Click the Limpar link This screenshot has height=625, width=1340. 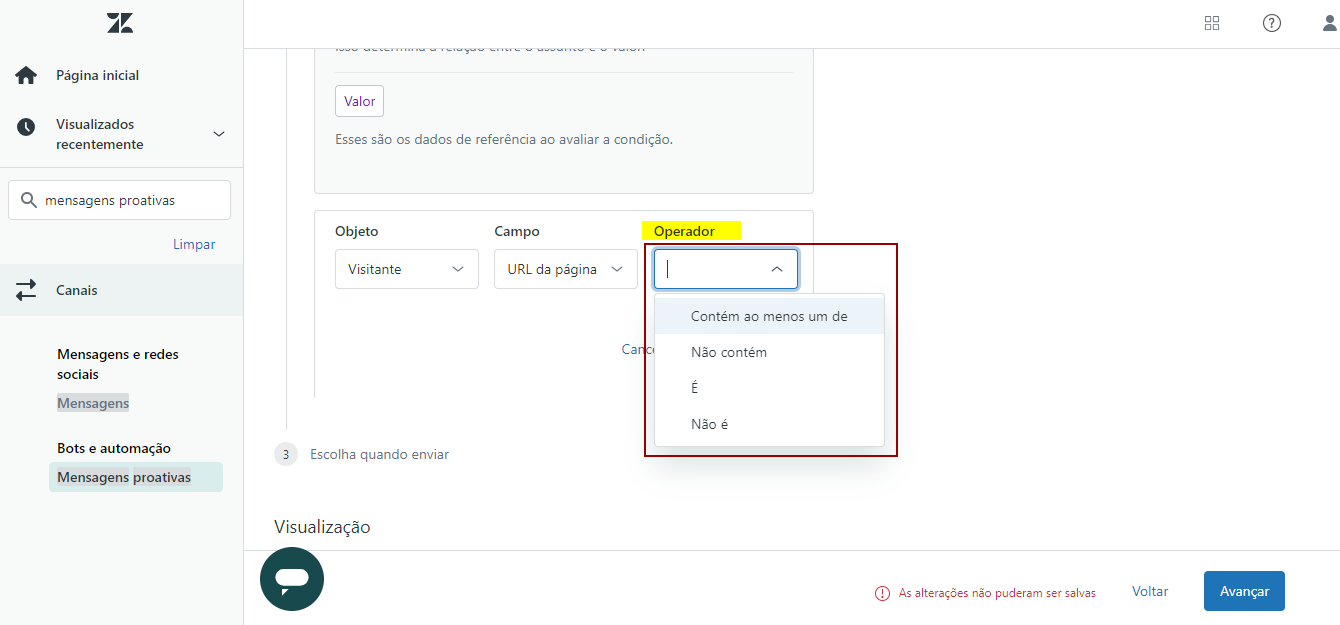(x=194, y=244)
